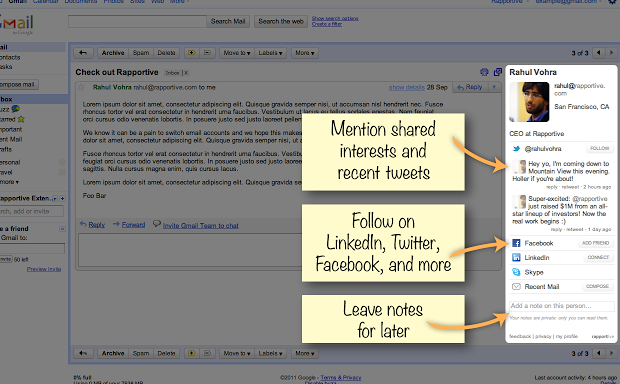Focus the mail search input field
The width and height of the screenshot is (620, 384).
tap(137, 21)
